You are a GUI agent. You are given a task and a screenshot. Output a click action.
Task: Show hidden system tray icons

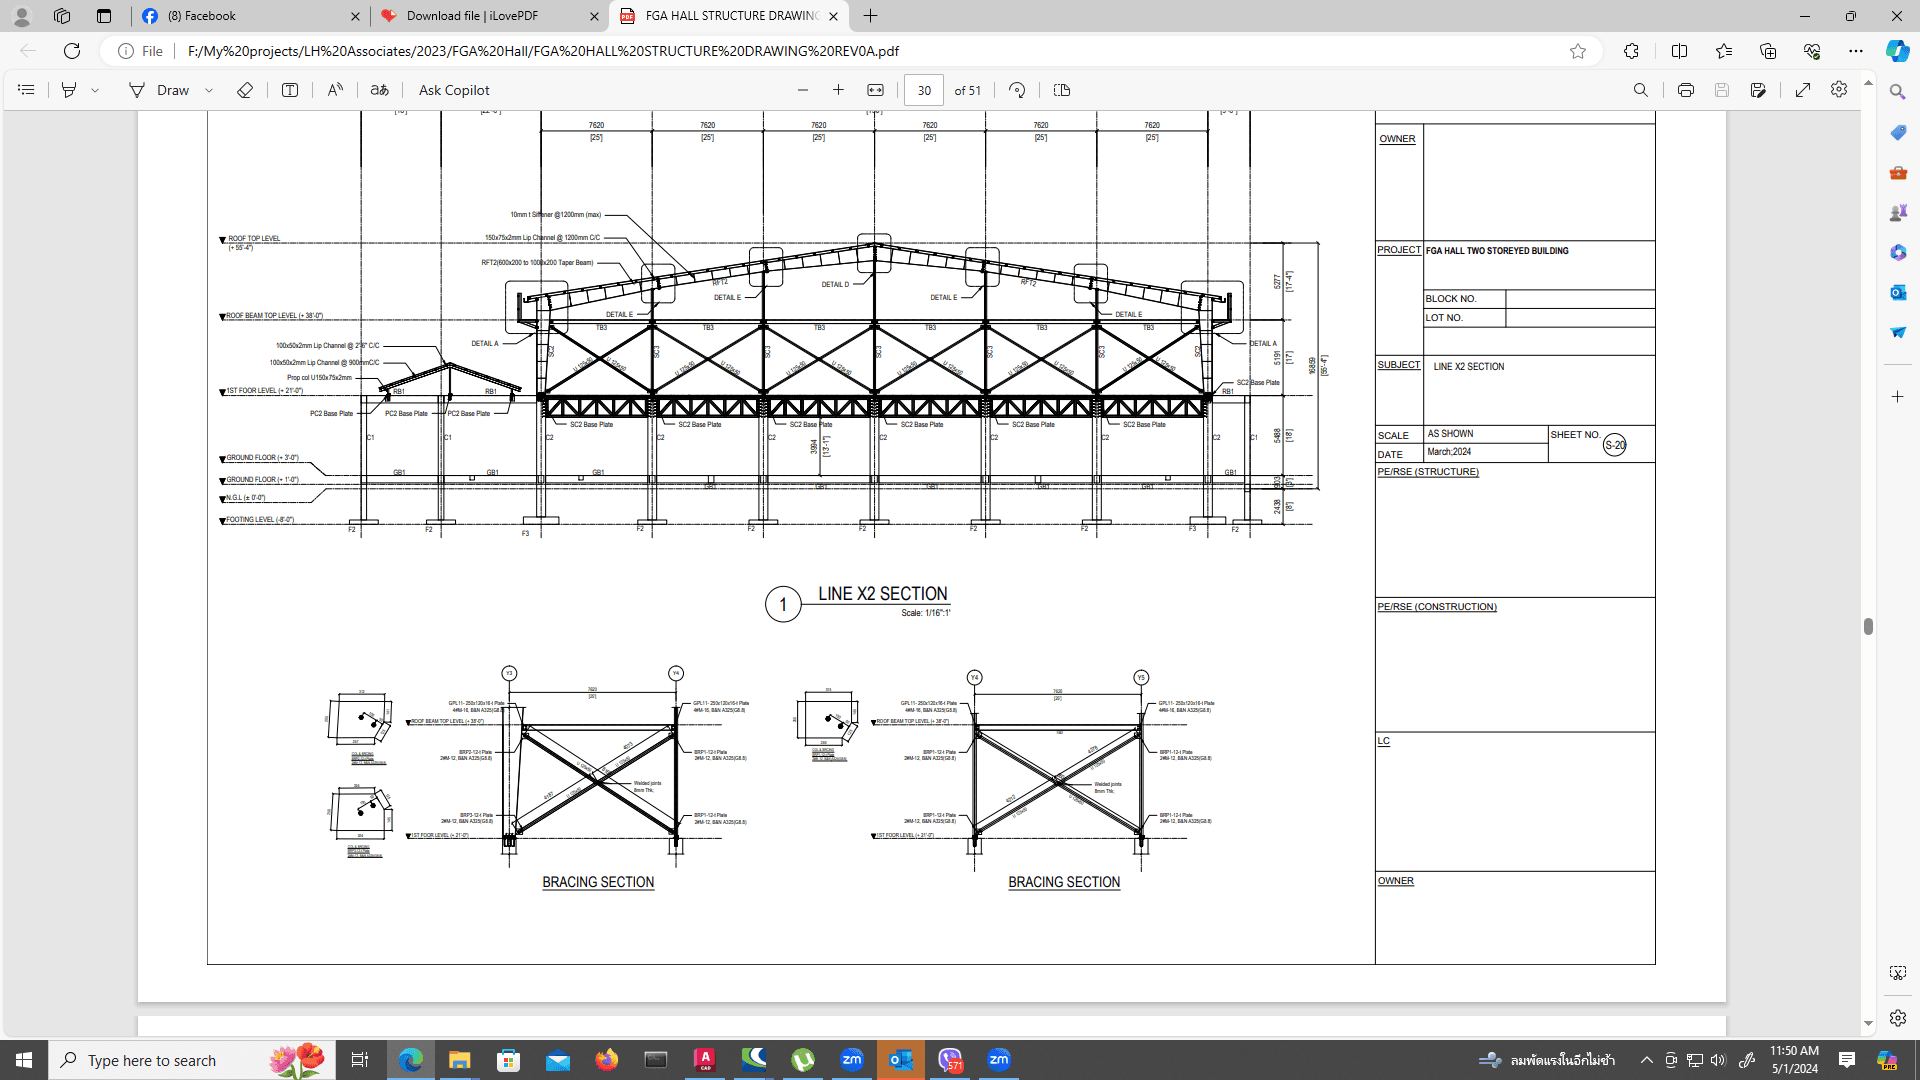tap(1646, 1060)
